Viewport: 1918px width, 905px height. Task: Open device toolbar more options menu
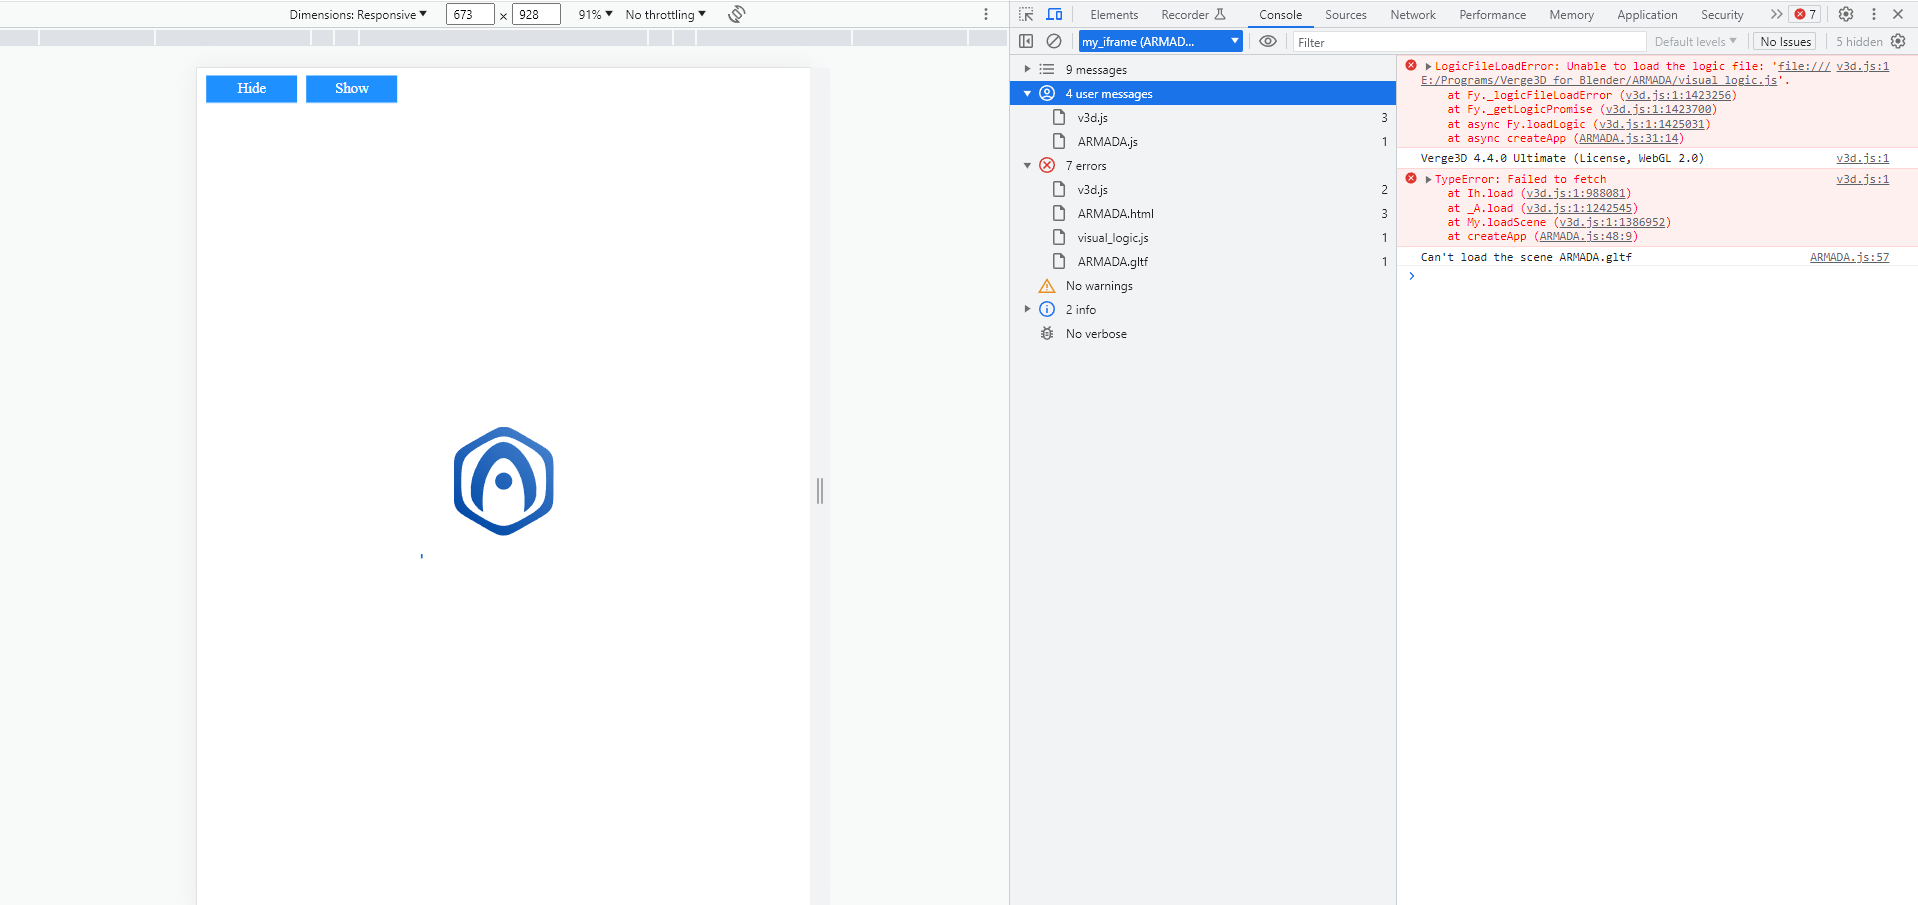[x=986, y=14]
